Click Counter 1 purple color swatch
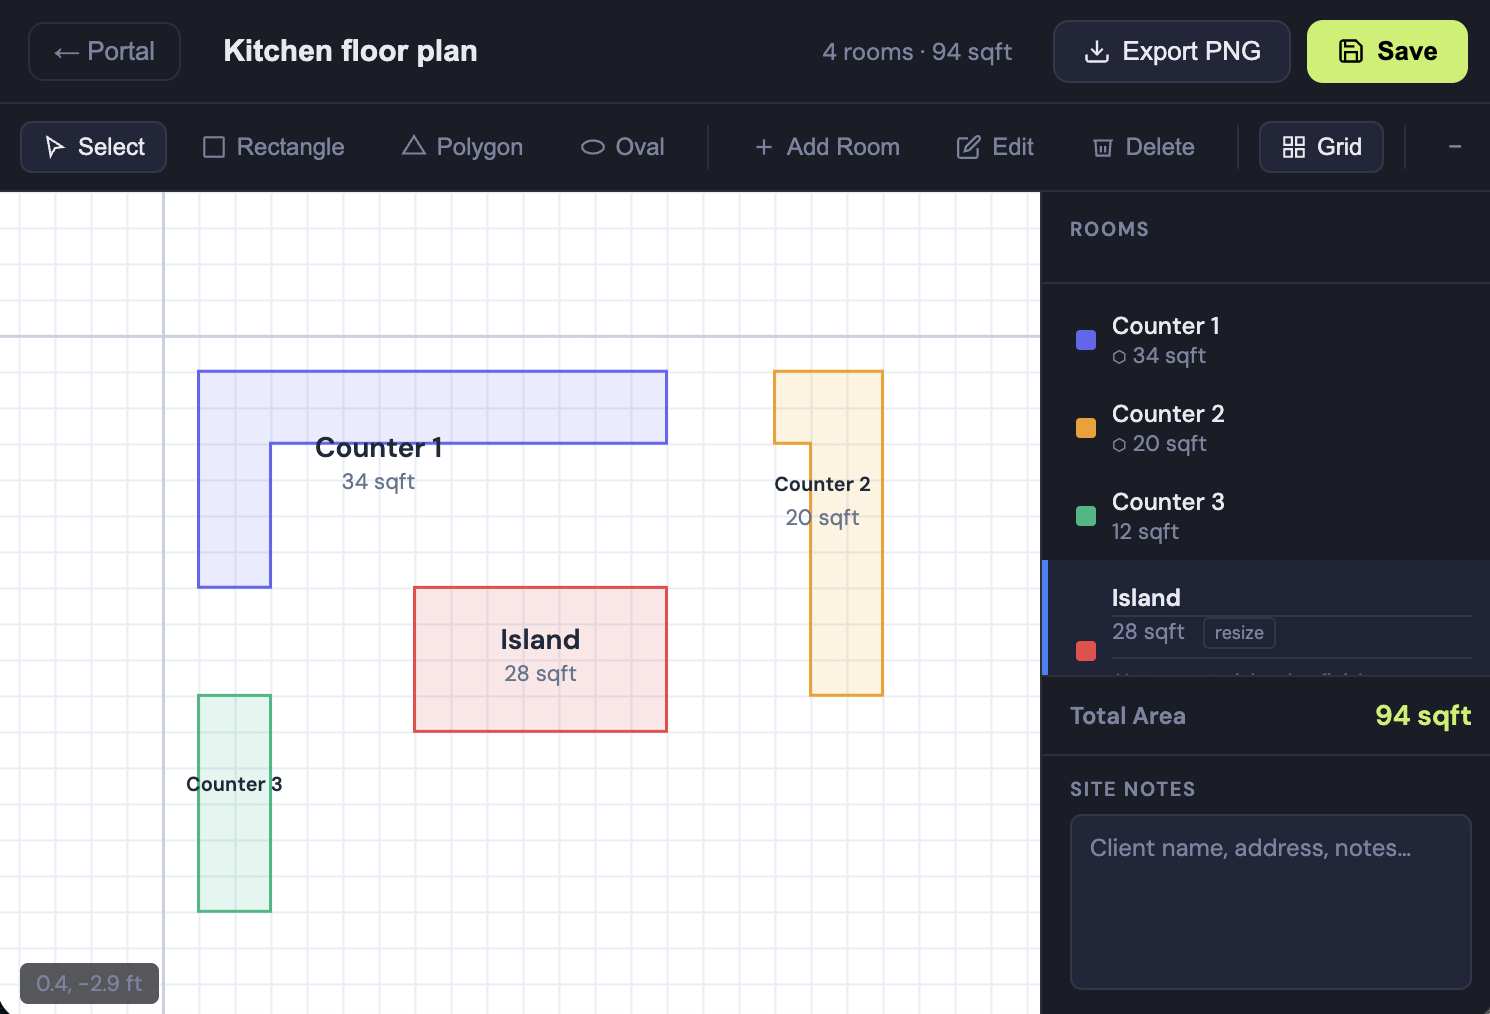The width and height of the screenshot is (1490, 1014). [x=1086, y=340]
